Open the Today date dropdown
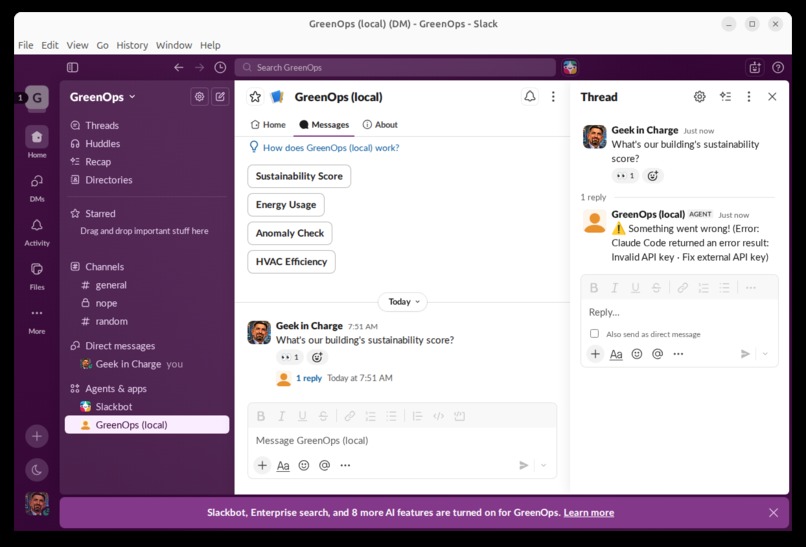This screenshot has height=547, width=806. click(x=403, y=302)
